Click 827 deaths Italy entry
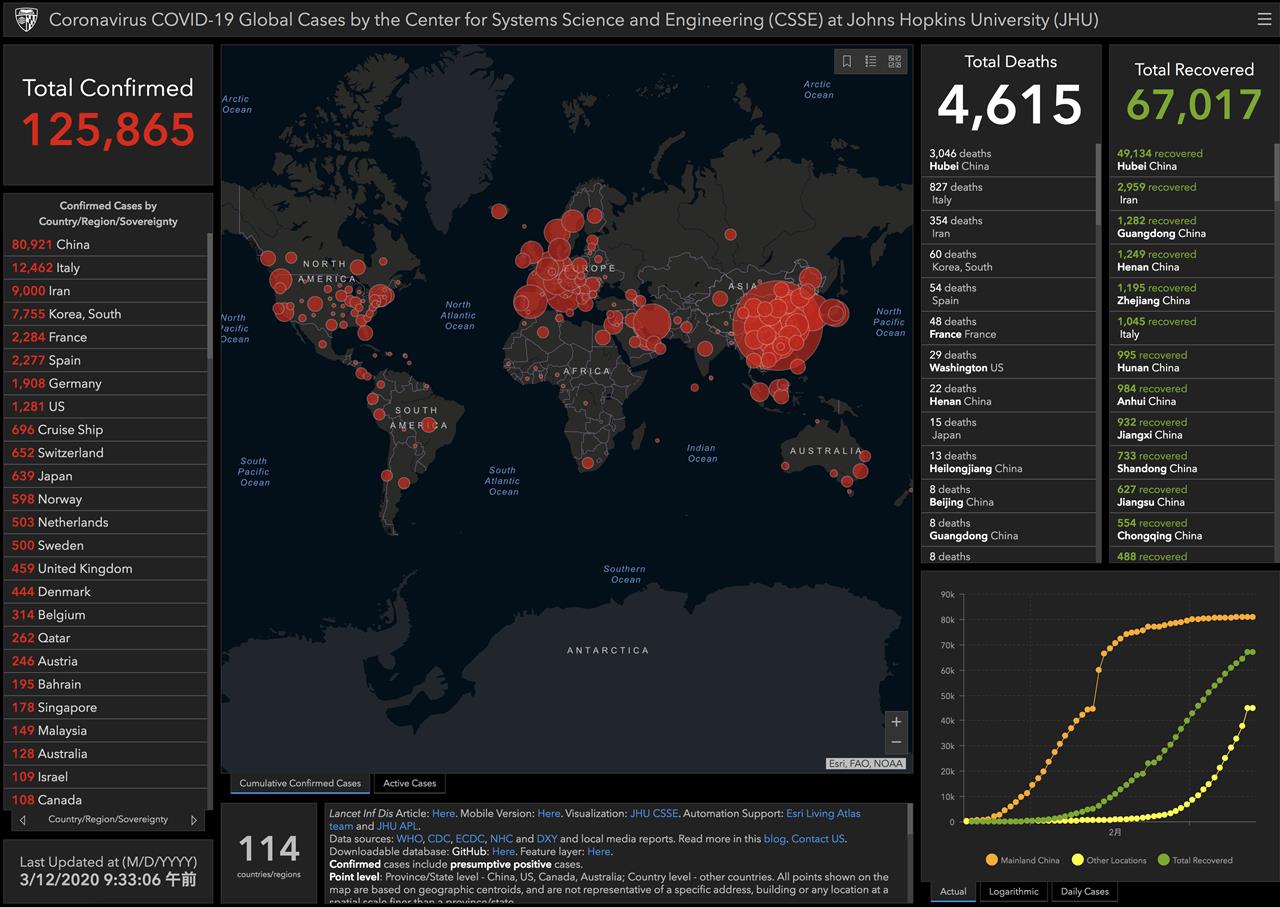 1008,194
